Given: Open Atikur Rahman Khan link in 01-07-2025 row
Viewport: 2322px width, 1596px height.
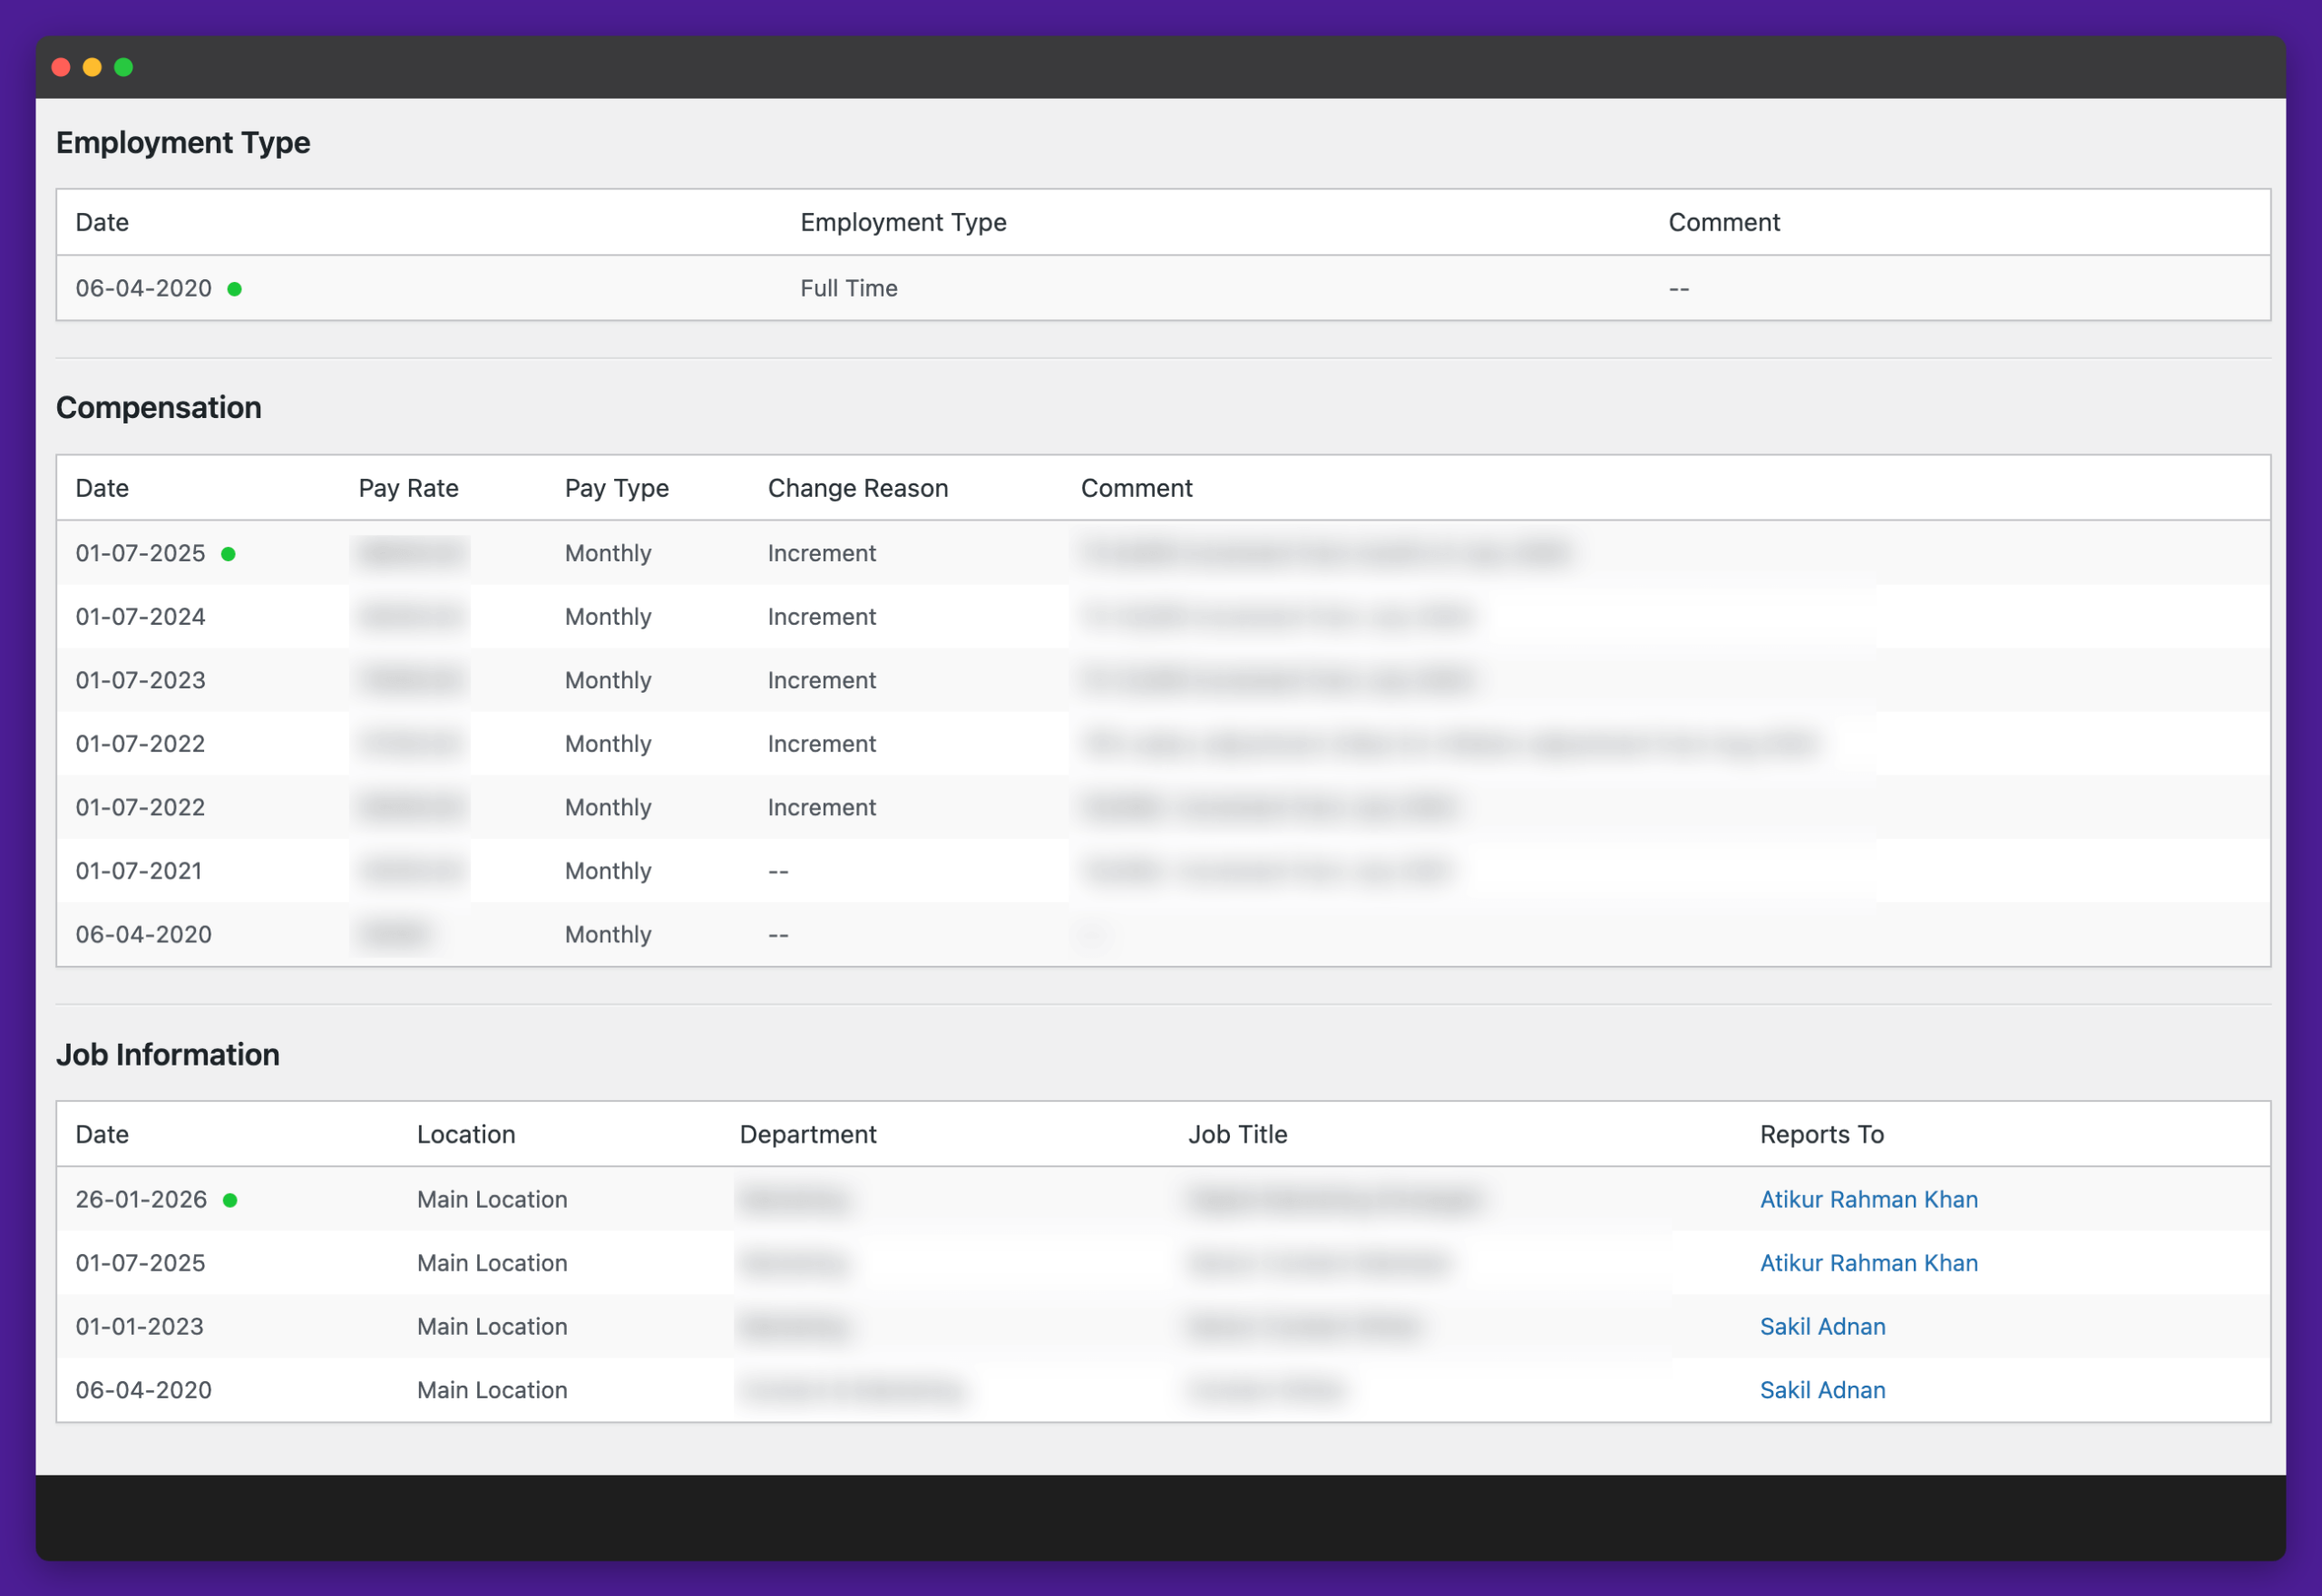Looking at the screenshot, I should [x=1868, y=1263].
